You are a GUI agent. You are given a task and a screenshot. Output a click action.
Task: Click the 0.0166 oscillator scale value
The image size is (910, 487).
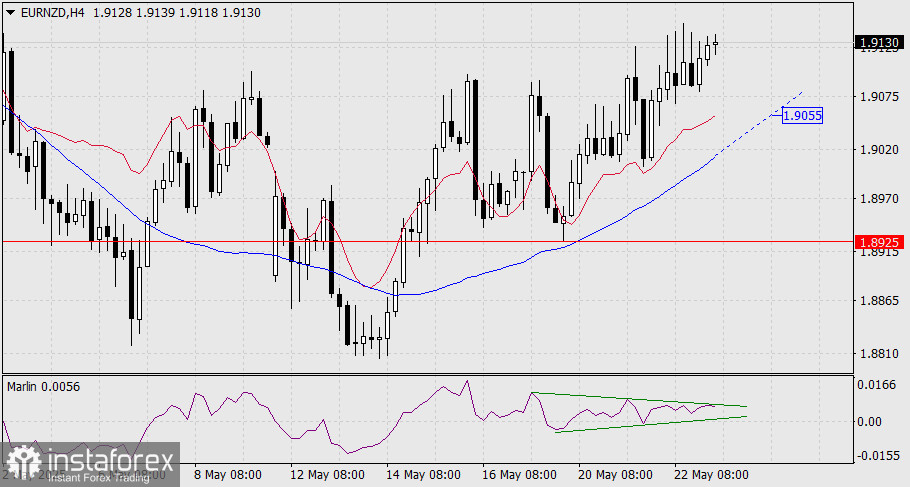pos(879,384)
